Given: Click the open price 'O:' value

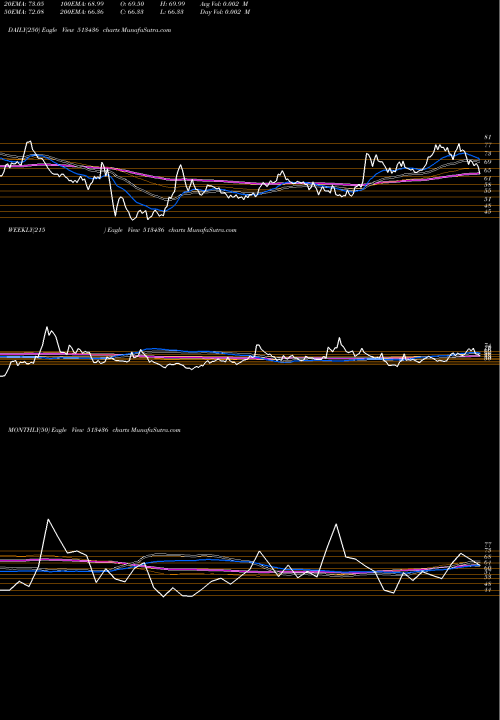Looking at the screenshot, I should [x=133, y=4].
